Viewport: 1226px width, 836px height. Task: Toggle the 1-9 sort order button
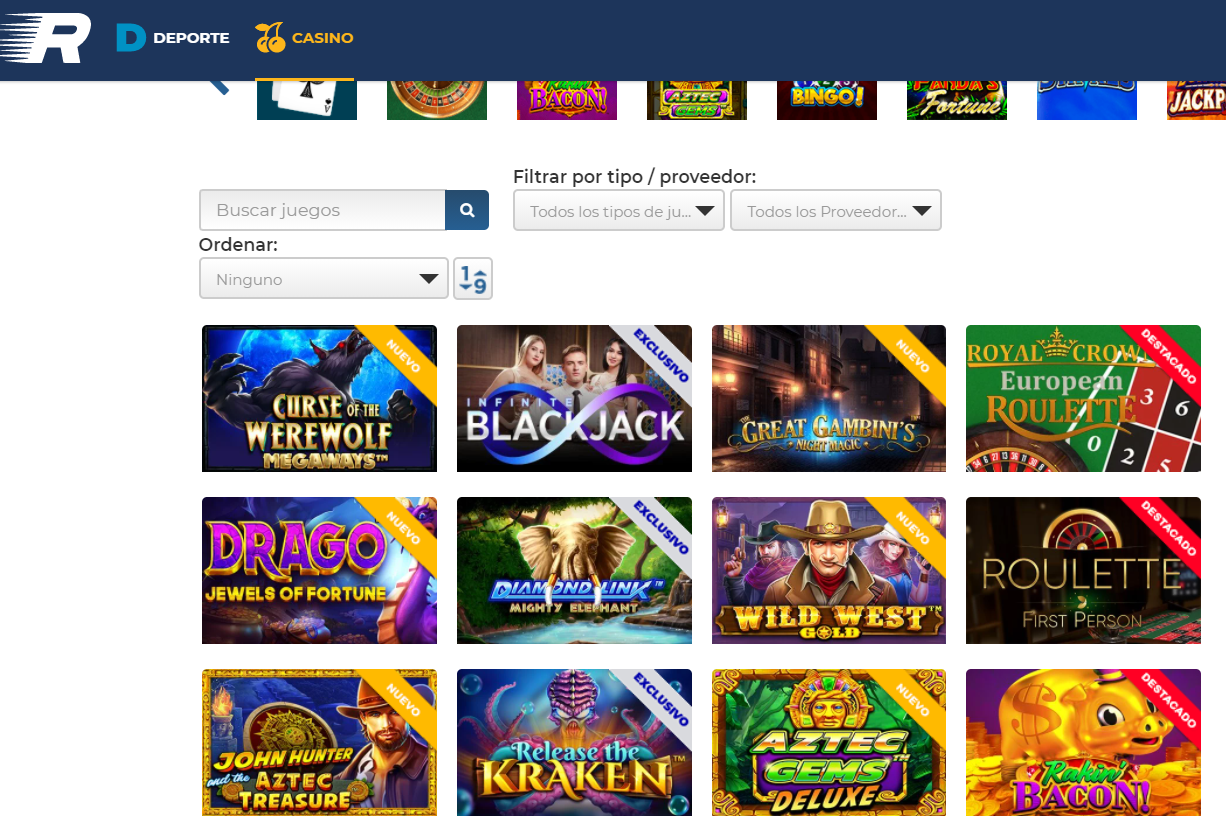tap(473, 279)
